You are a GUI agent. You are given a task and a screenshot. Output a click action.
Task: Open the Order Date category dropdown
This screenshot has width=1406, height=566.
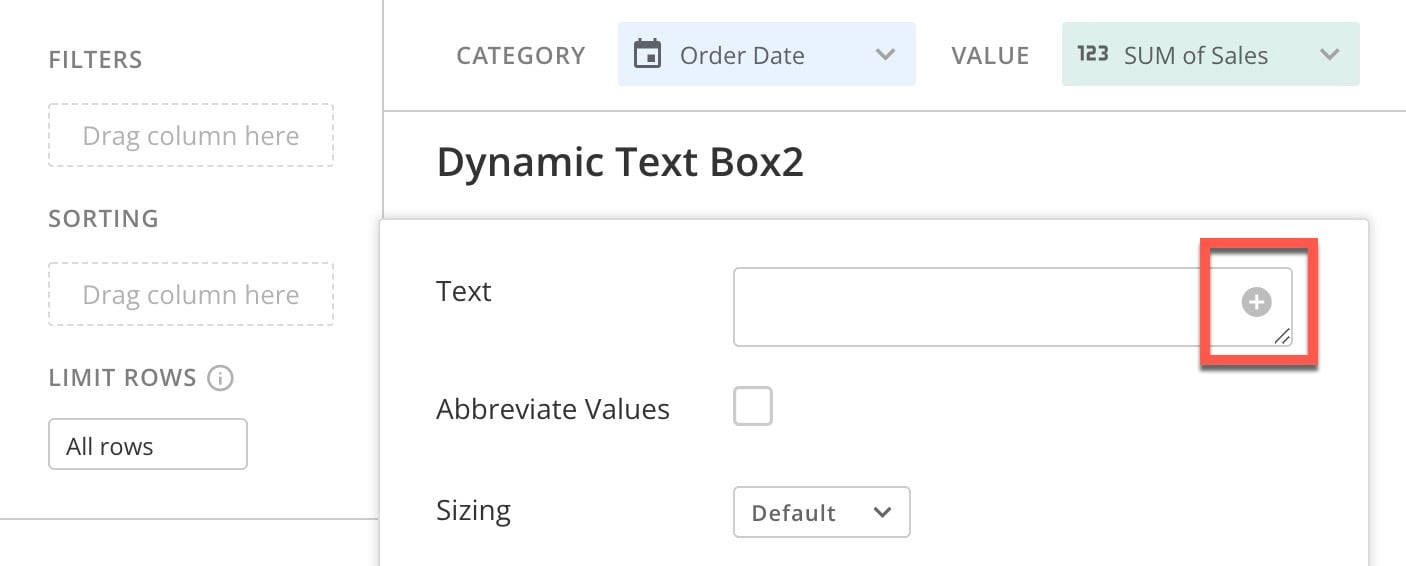tap(766, 54)
